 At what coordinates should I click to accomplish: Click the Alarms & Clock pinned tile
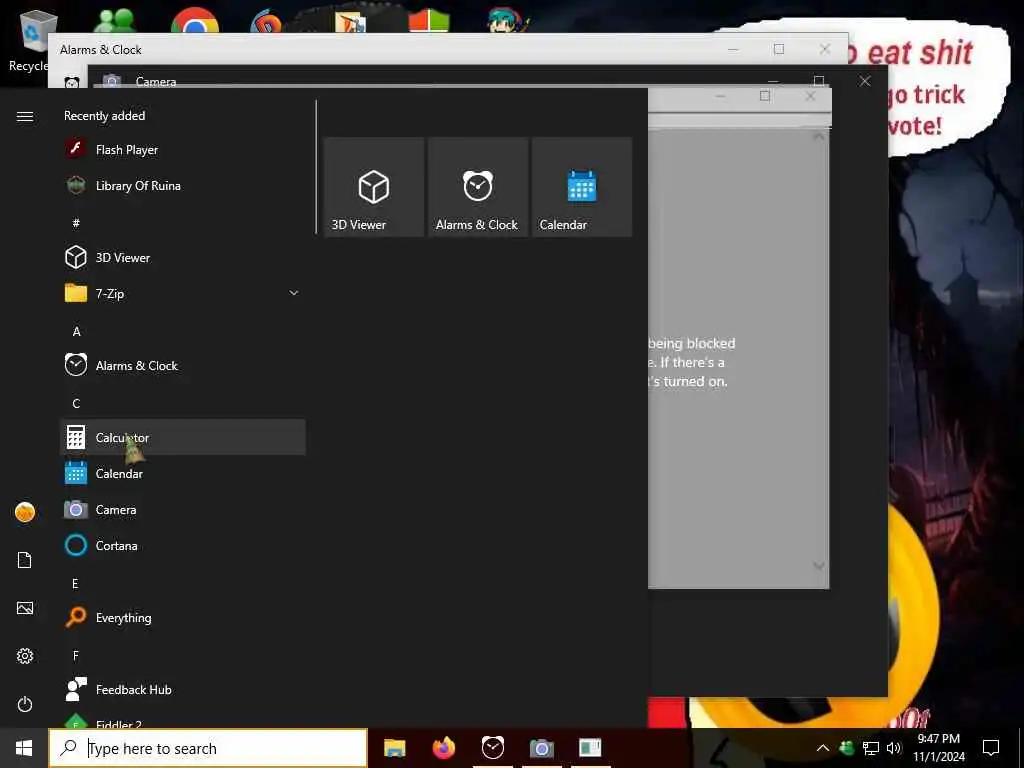coord(478,187)
